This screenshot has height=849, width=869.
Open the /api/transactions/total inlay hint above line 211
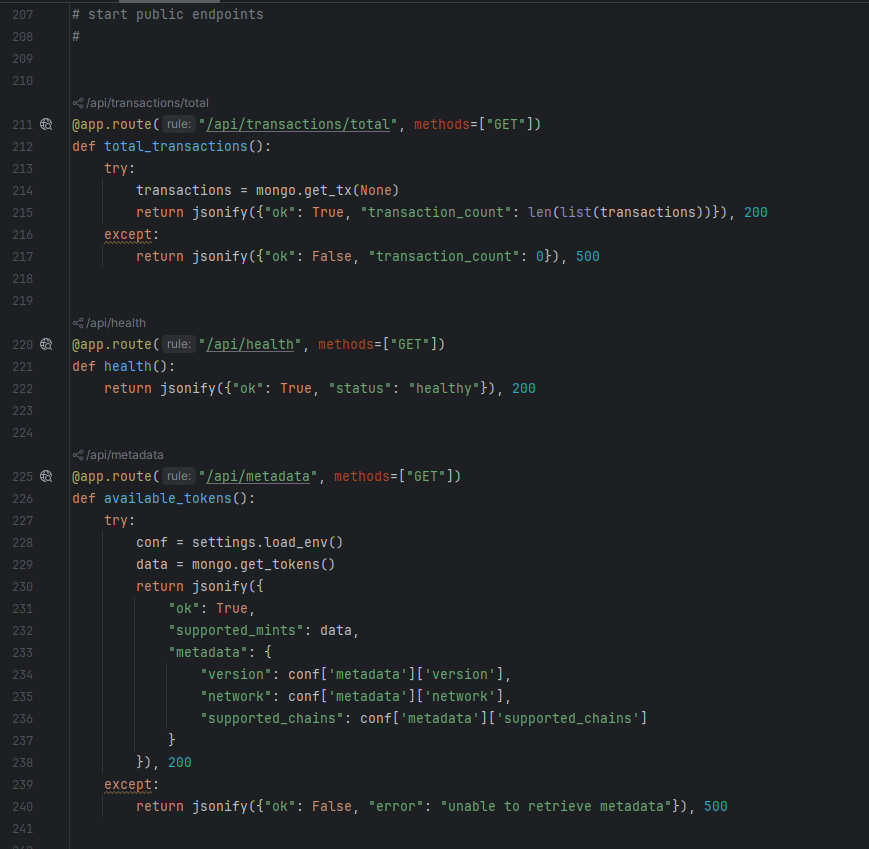tap(141, 103)
